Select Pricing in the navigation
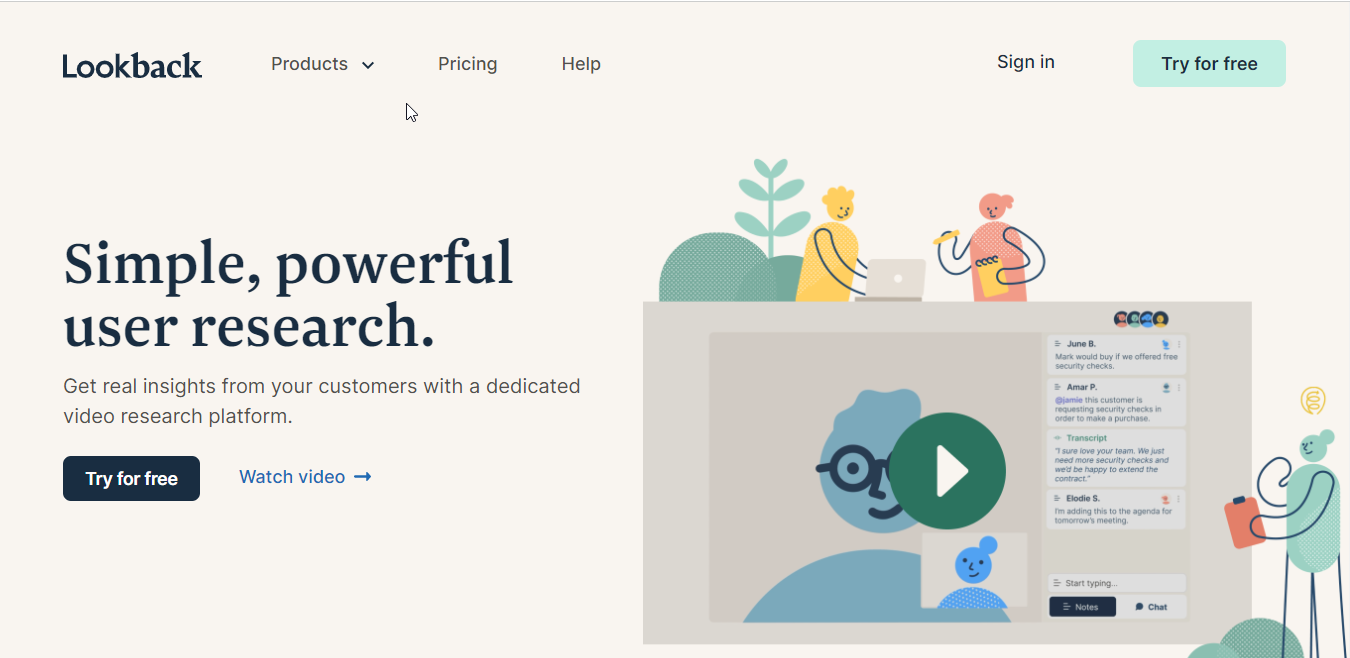 467,63
